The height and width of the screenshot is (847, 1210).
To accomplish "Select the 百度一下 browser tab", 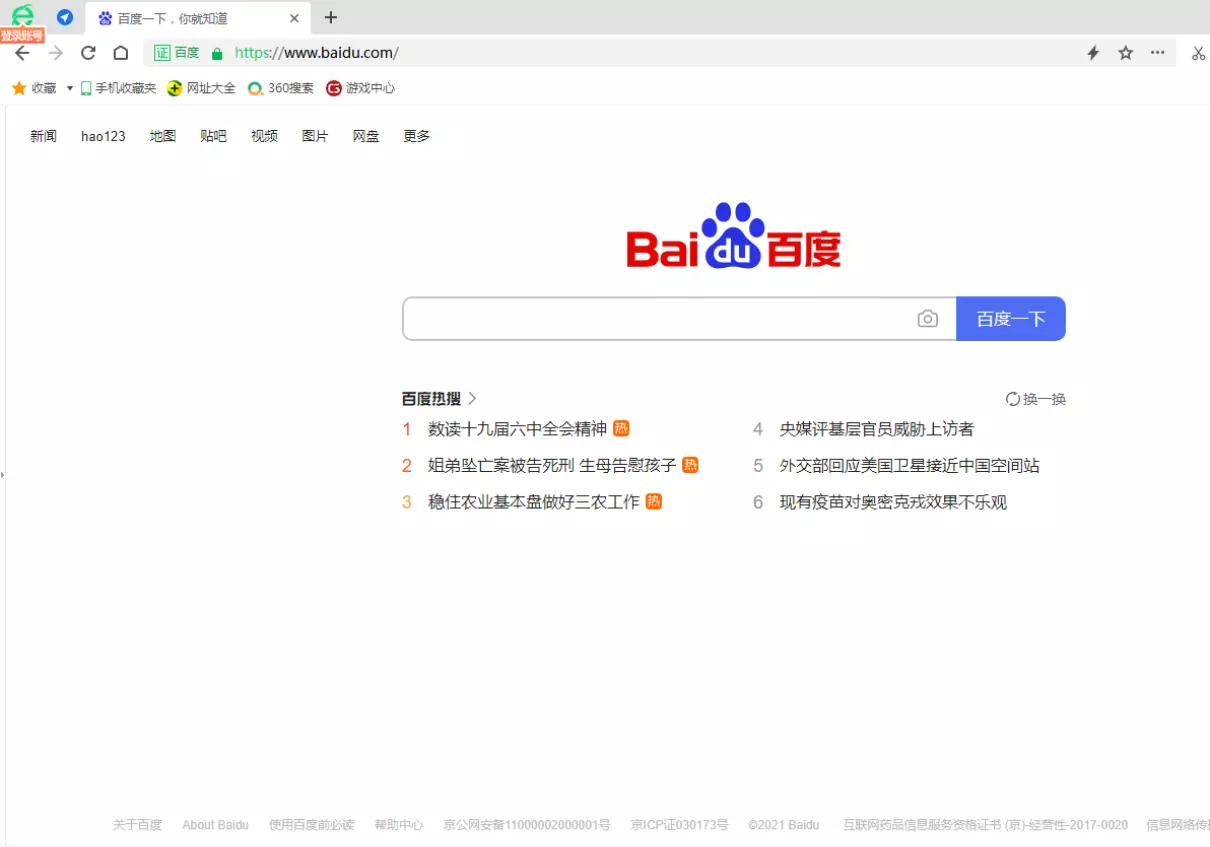I will click(x=198, y=18).
